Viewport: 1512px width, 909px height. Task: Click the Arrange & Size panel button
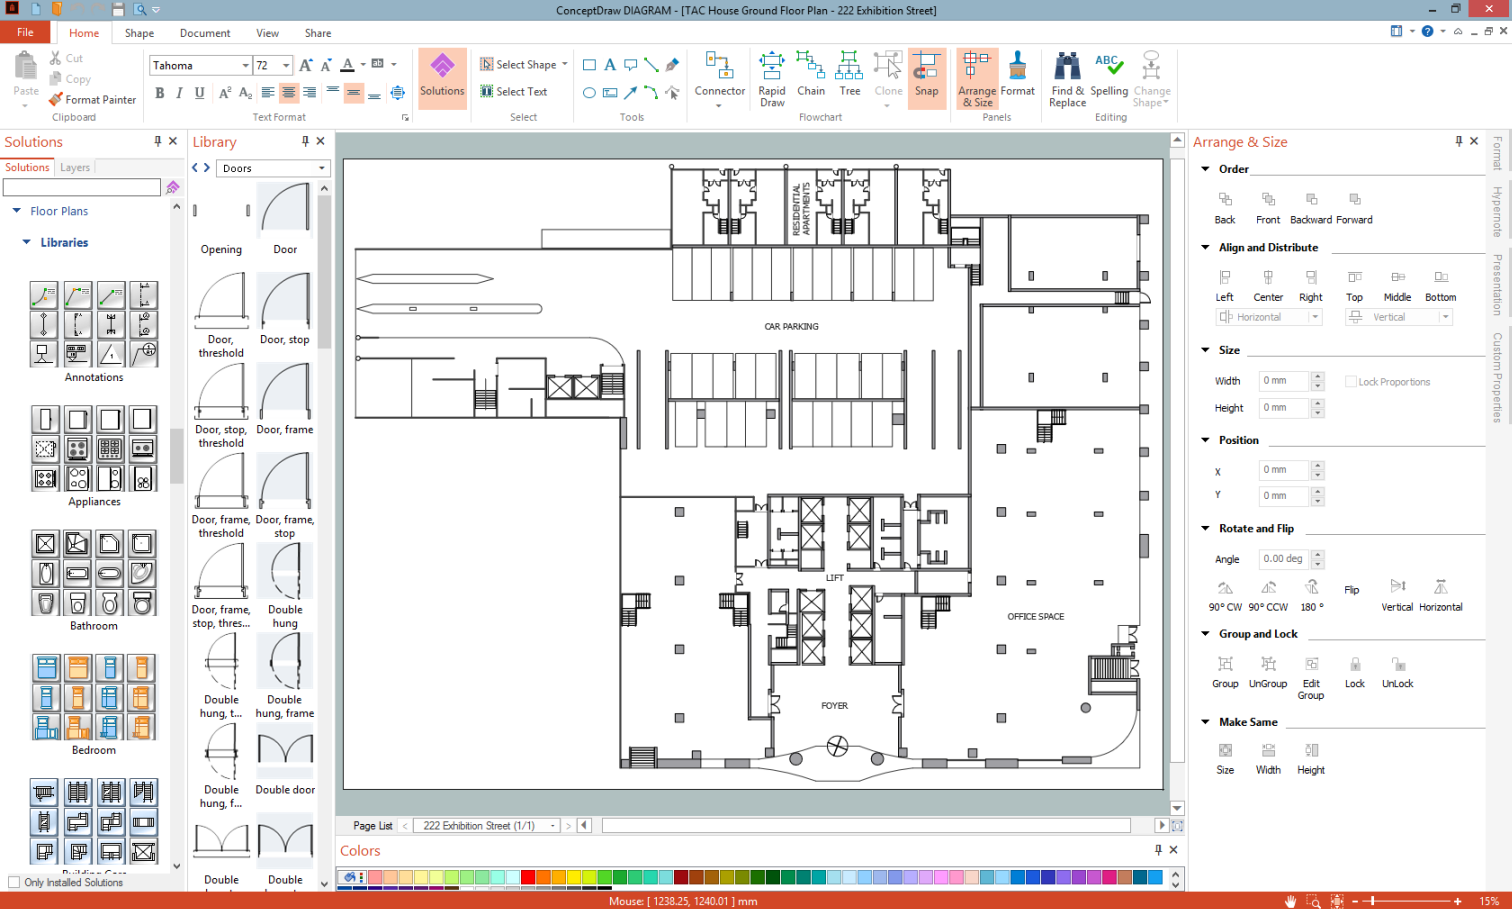[977, 78]
